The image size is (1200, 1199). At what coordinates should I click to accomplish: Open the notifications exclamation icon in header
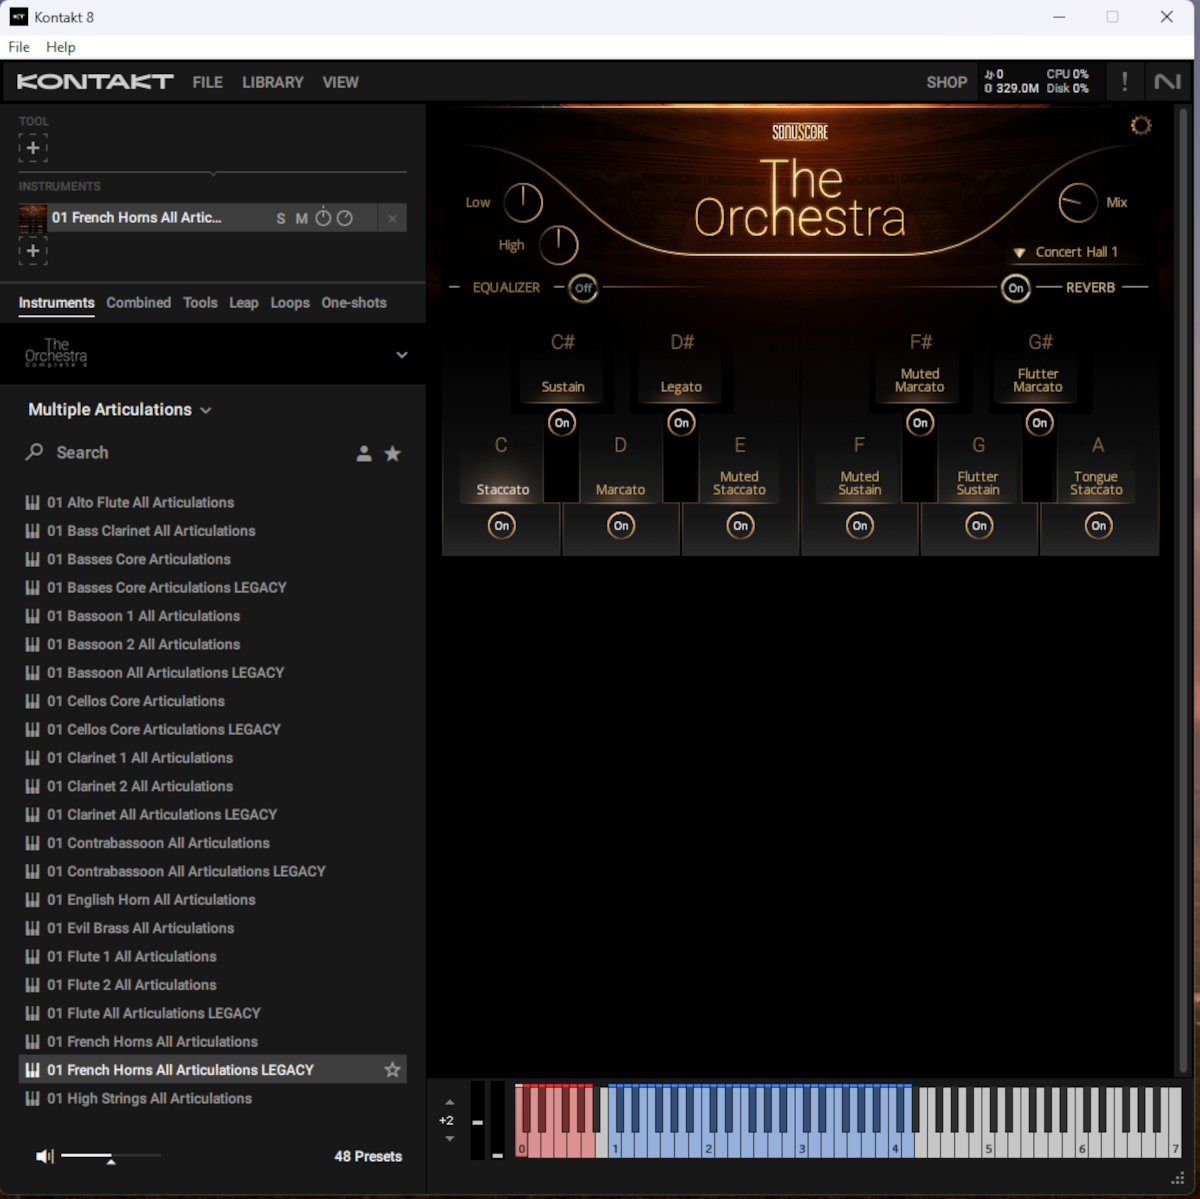pyautogui.click(x=1124, y=82)
